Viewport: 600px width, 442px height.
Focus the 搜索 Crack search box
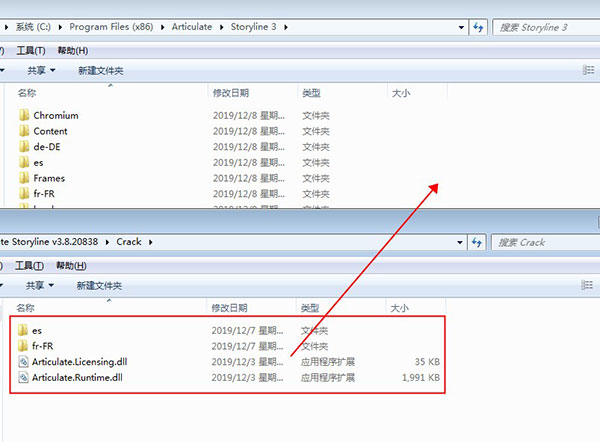tap(545, 242)
